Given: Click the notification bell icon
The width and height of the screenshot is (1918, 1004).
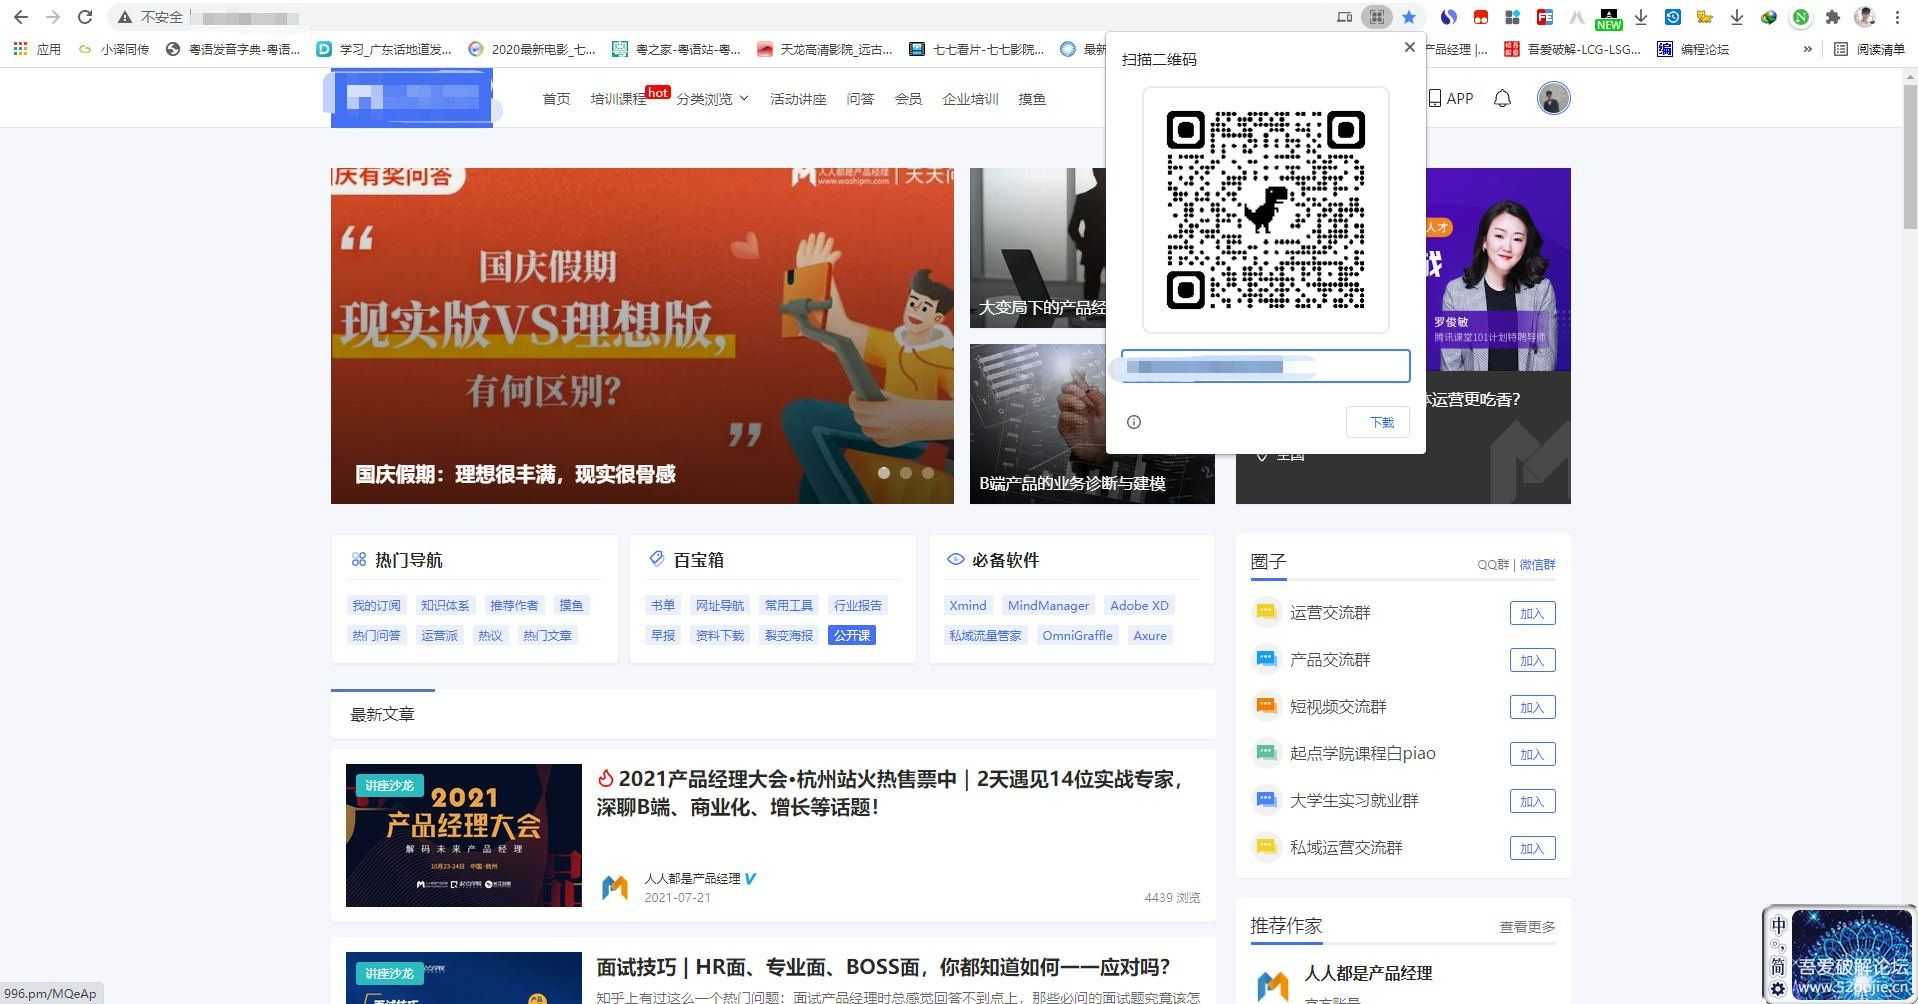Looking at the screenshot, I should 1502,98.
